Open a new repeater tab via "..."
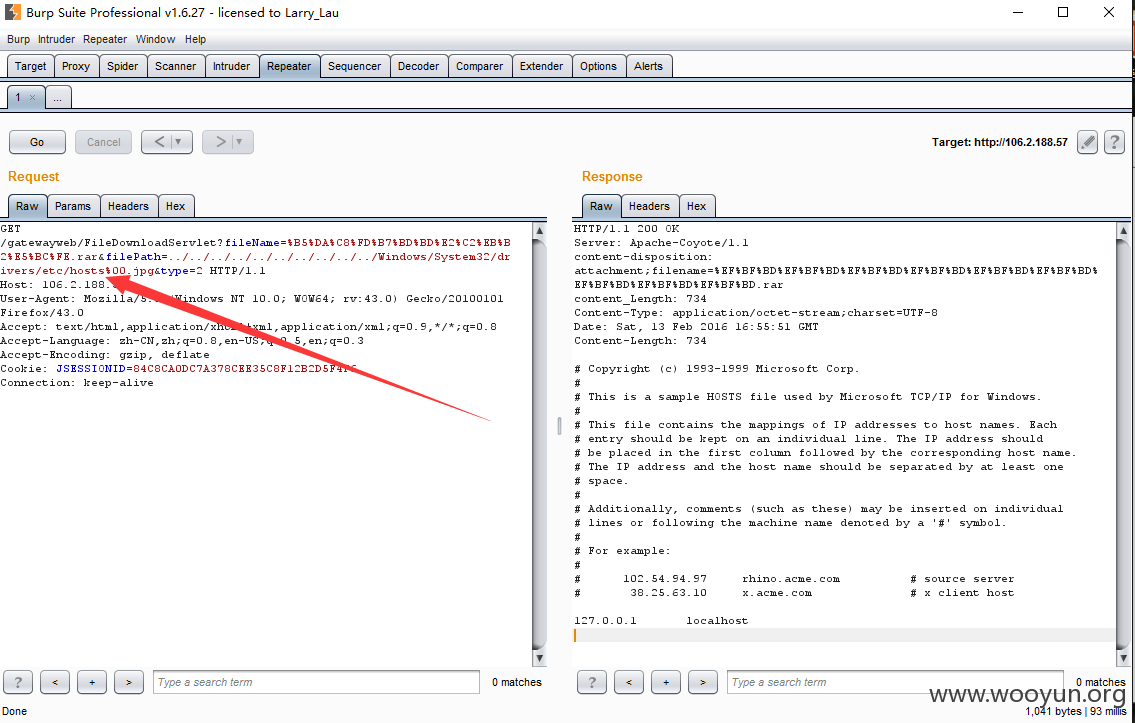This screenshot has height=723, width=1135. click(x=58, y=97)
